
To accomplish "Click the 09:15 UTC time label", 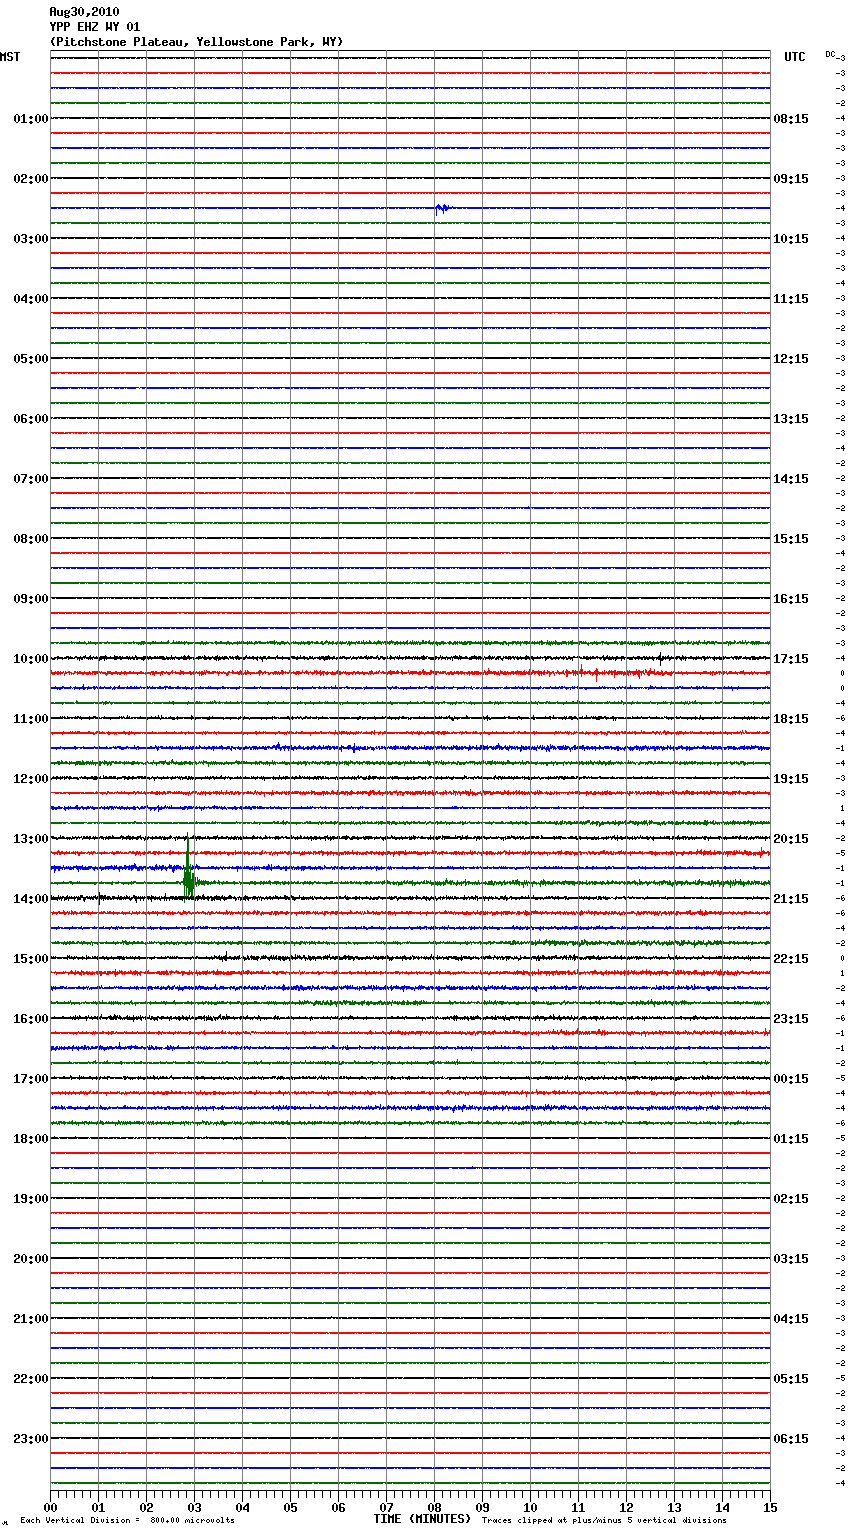I will 791,179.
